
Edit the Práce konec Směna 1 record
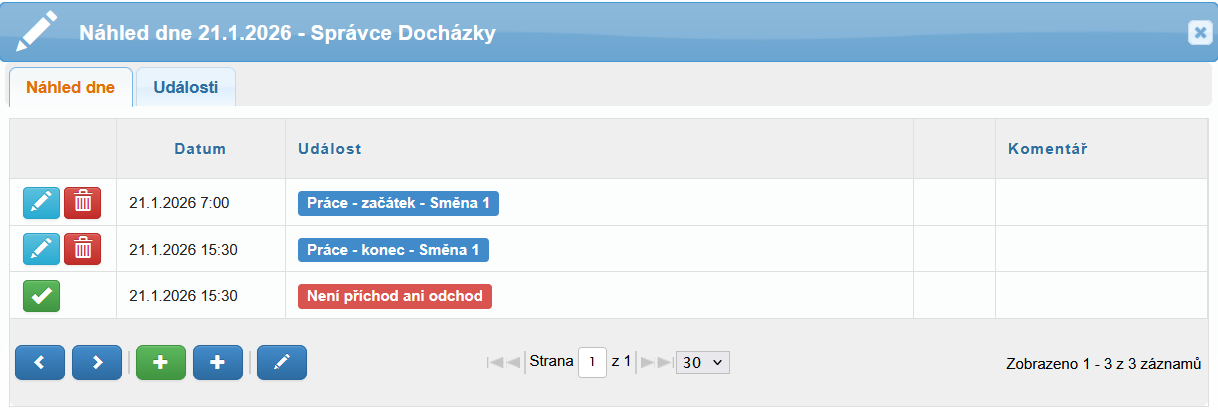[41, 249]
